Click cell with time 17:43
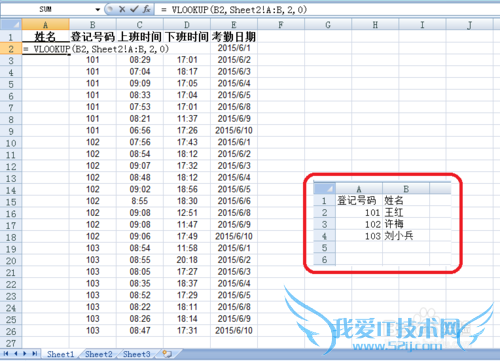Viewport: 500px width, 361px height. 187,142
